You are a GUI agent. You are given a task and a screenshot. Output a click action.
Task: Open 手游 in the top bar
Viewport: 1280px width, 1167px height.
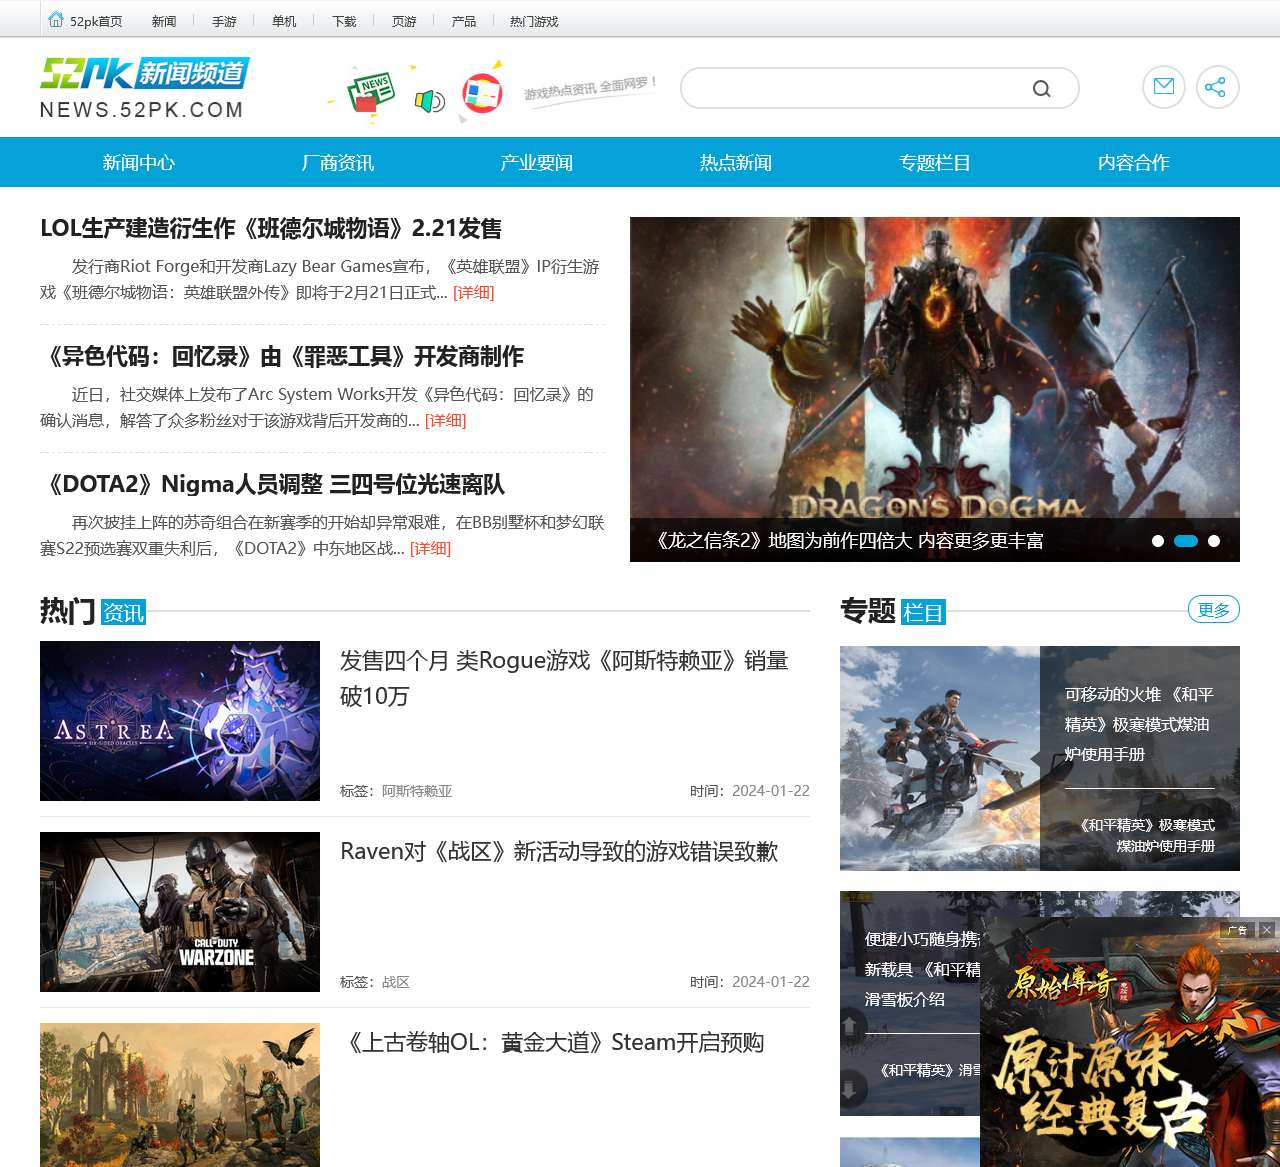(224, 21)
